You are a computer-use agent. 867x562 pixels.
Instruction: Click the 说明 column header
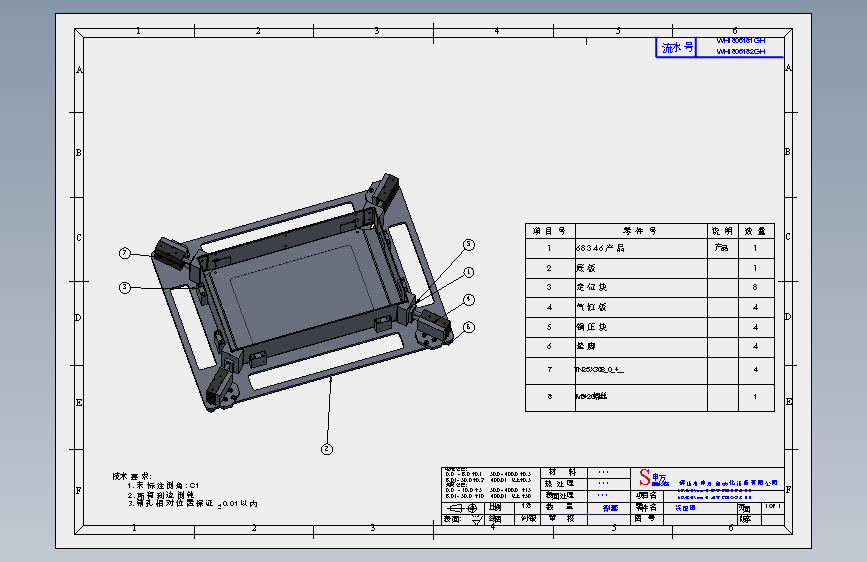click(x=722, y=231)
